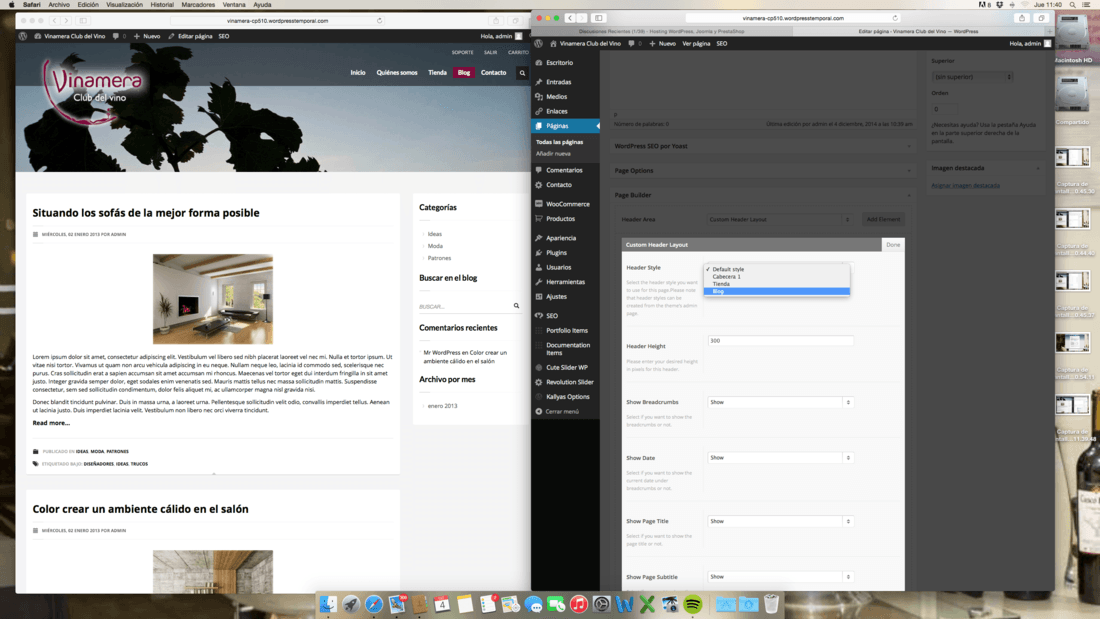The image size is (1100, 619).
Task: Open the Read more link of the sofás post
Action: coord(51,423)
